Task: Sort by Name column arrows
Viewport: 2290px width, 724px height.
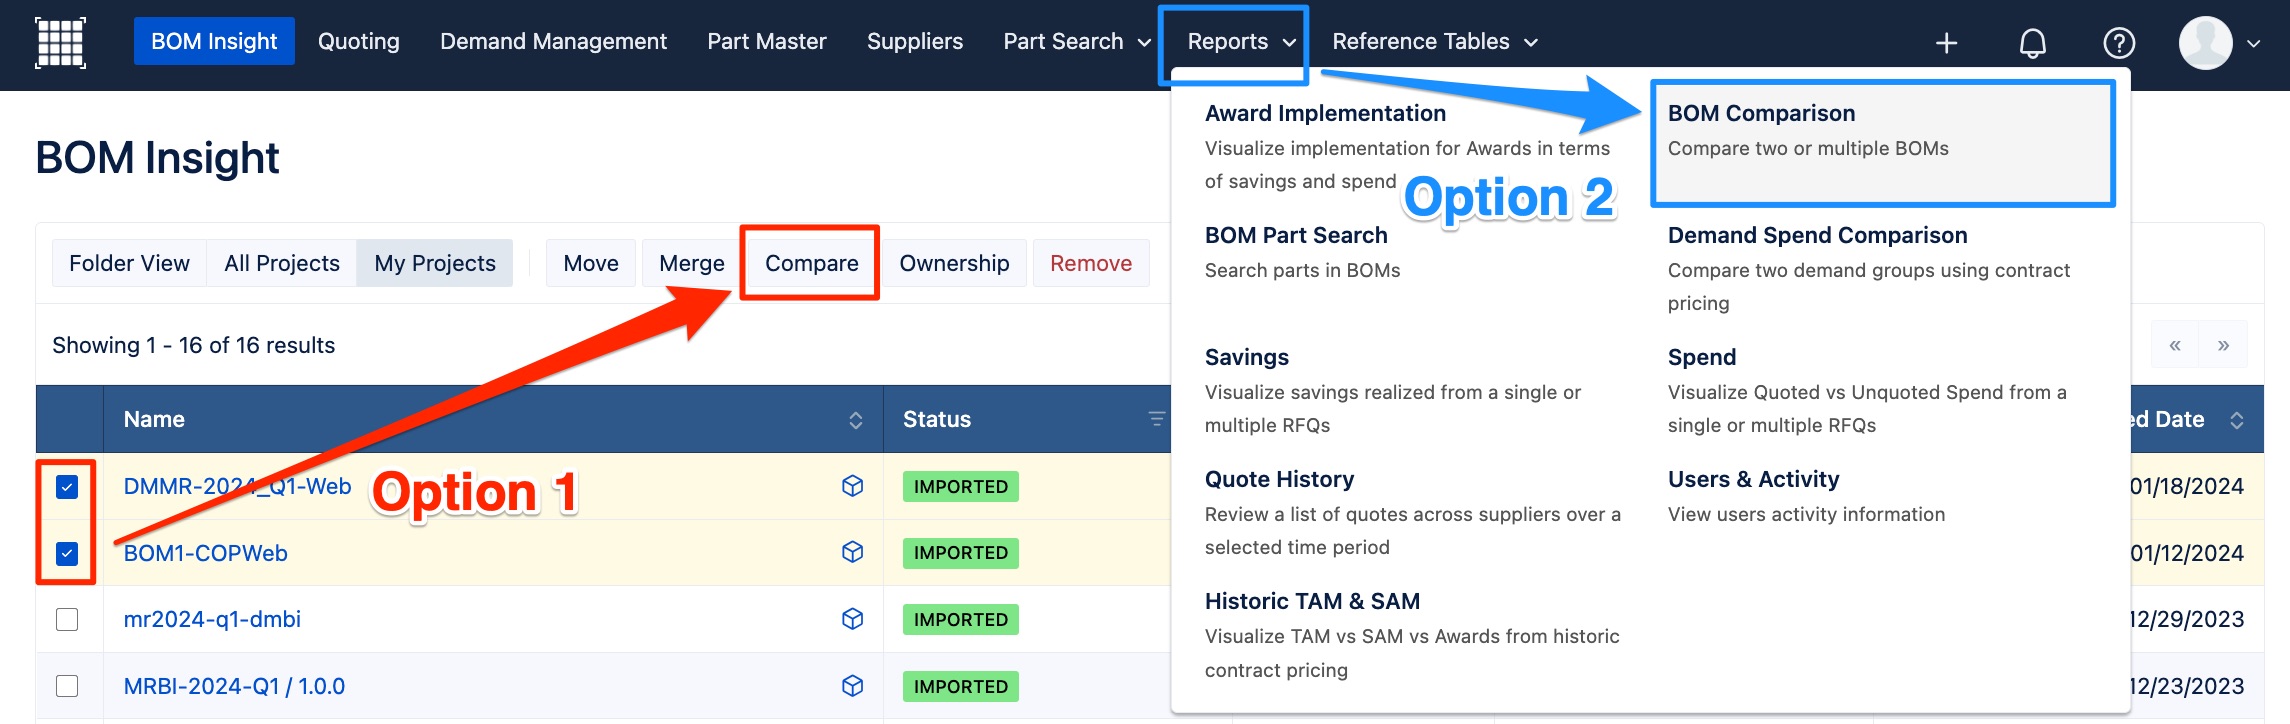Action: (856, 420)
